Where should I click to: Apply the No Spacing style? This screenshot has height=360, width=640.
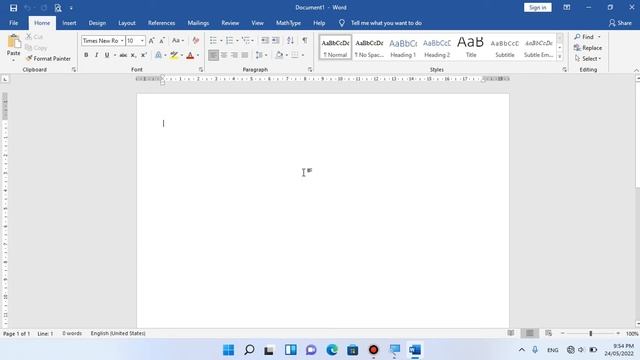coord(369,48)
